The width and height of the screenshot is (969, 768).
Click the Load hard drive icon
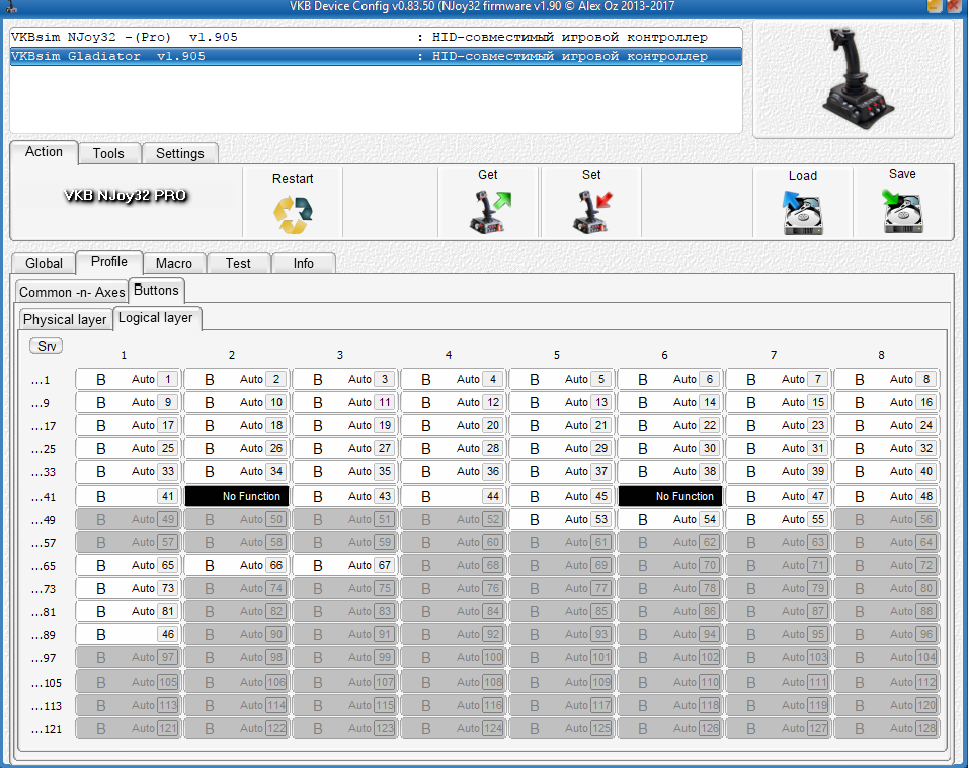(803, 213)
